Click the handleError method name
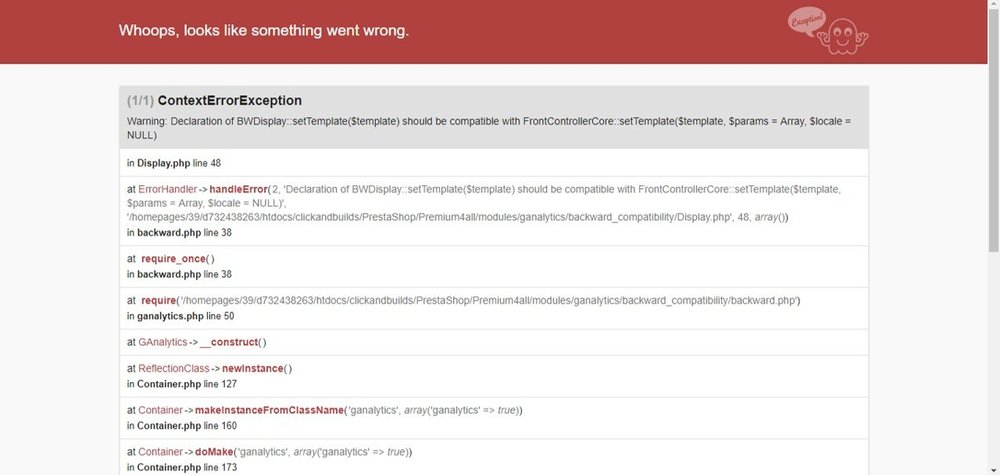 click(x=238, y=189)
